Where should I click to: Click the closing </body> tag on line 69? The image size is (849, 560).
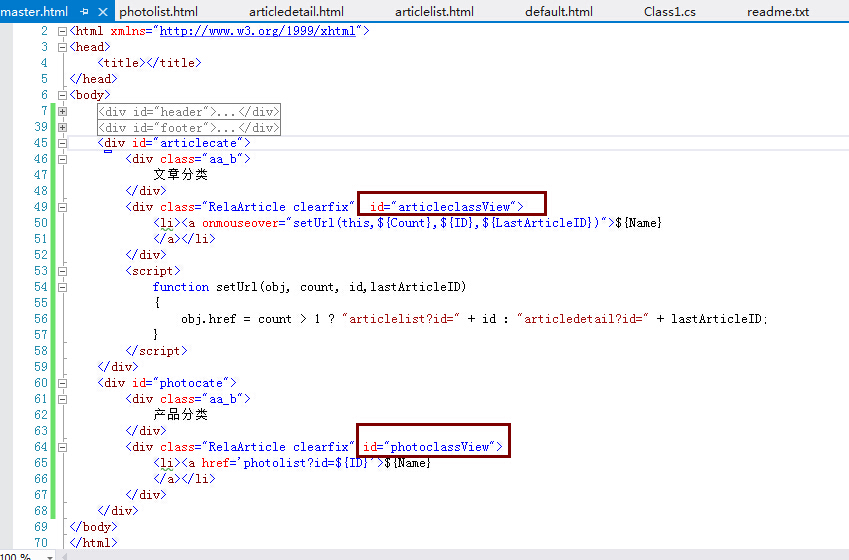93,527
